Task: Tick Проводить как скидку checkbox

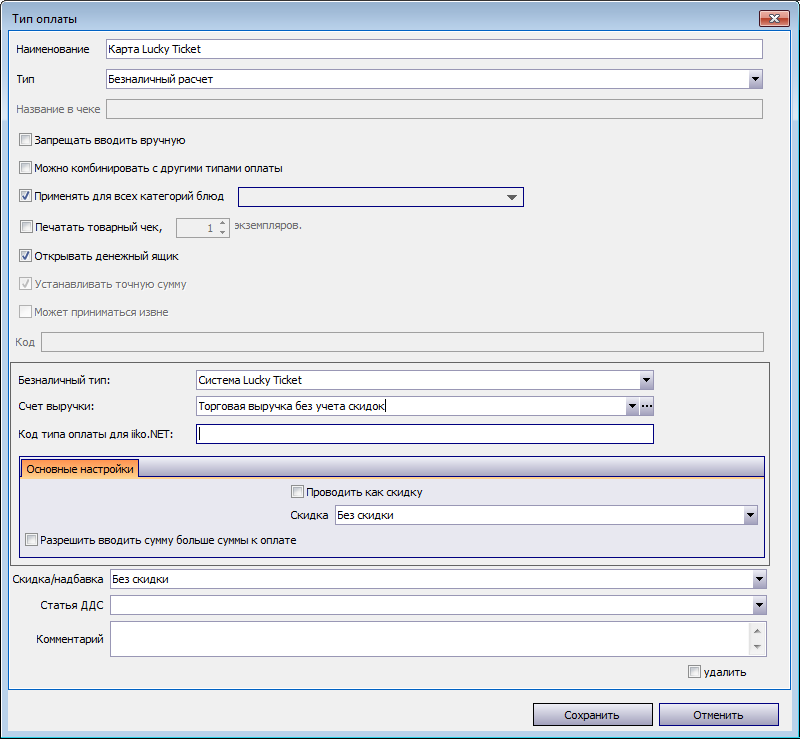Action: (297, 491)
